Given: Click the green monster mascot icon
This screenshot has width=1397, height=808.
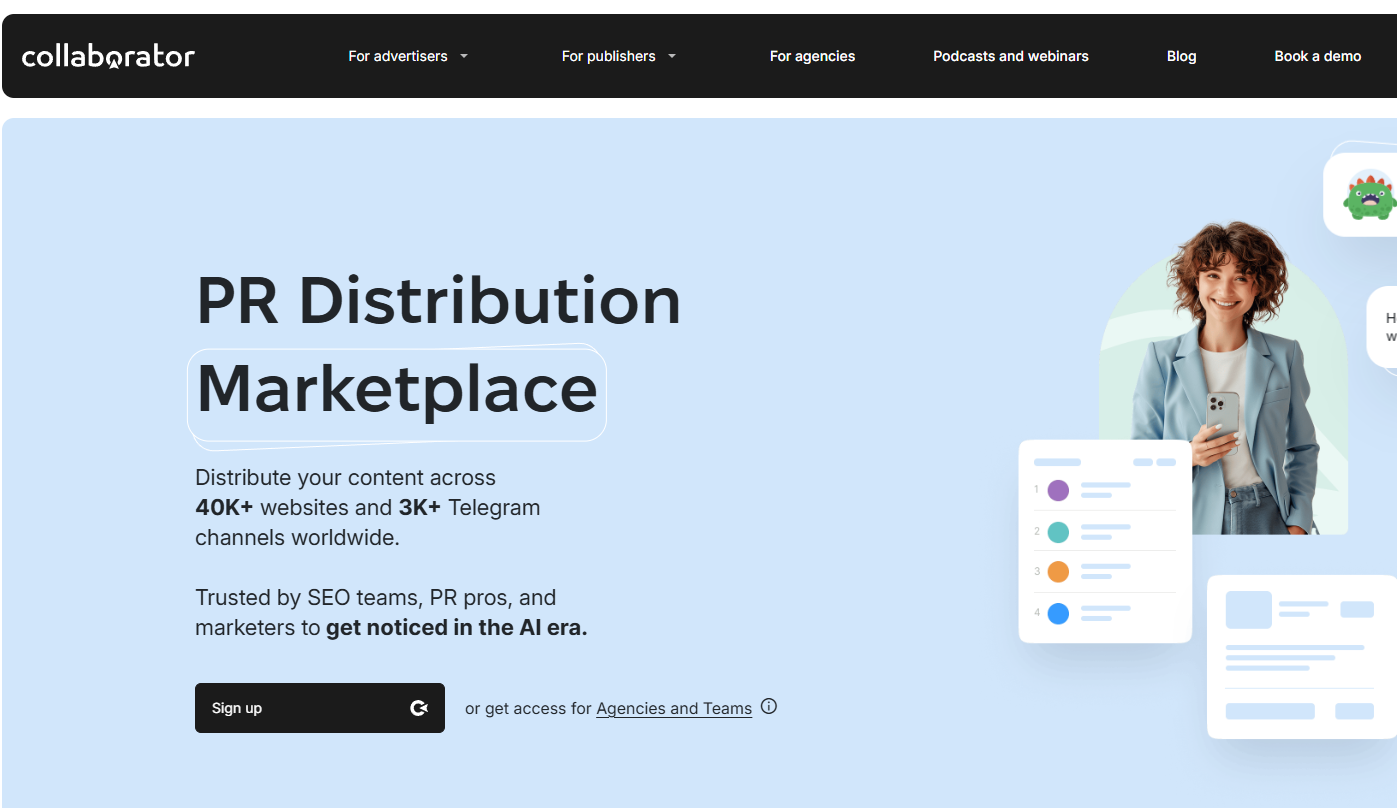Looking at the screenshot, I should (1369, 195).
